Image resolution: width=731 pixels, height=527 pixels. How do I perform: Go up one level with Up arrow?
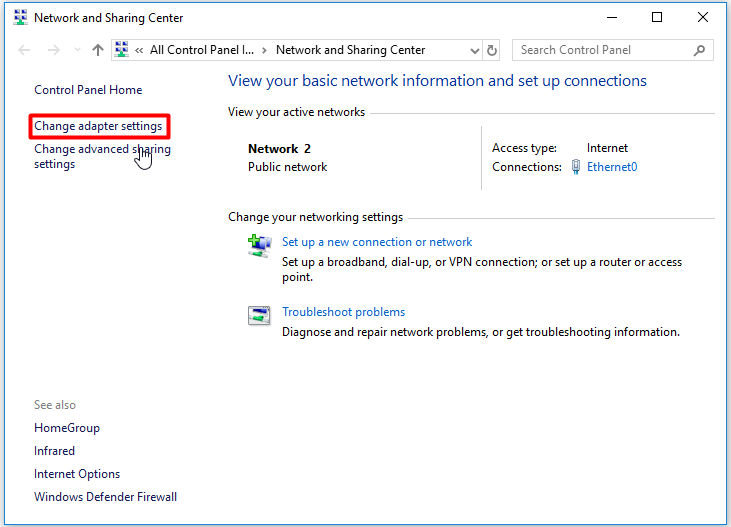click(x=97, y=50)
